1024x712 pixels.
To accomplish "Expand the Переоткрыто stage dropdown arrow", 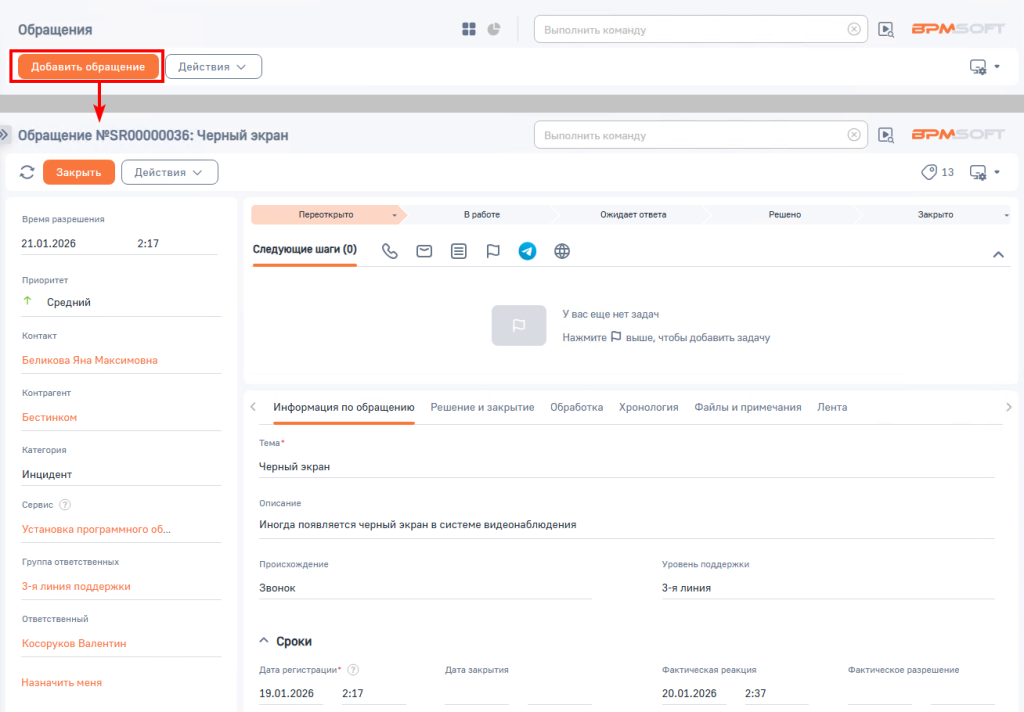I will pos(394,215).
